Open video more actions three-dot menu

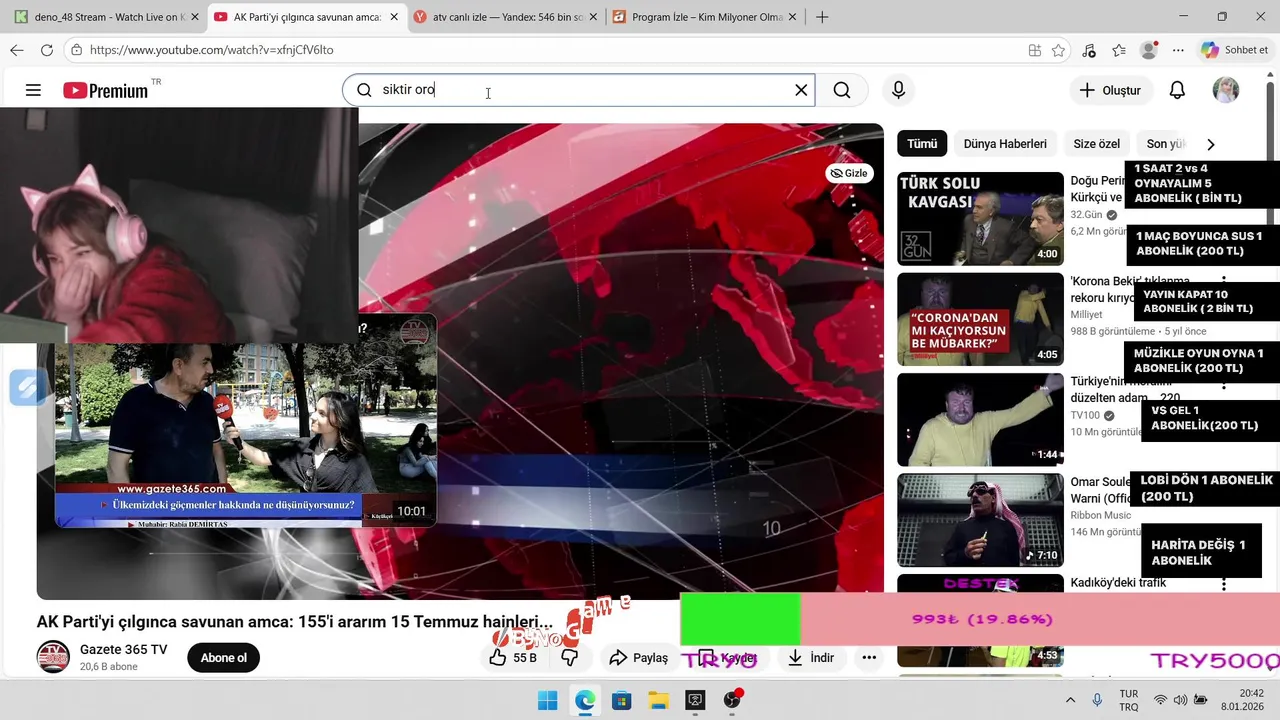click(x=869, y=657)
